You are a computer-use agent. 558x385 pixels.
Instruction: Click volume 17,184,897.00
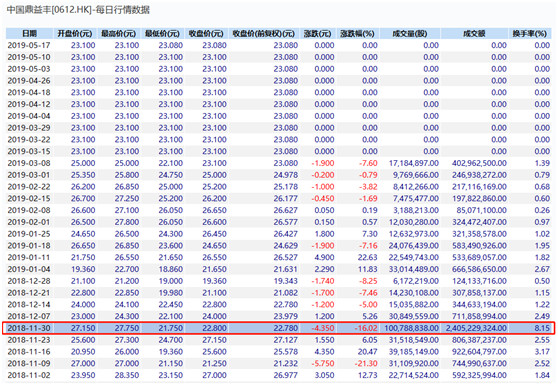(414, 163)
